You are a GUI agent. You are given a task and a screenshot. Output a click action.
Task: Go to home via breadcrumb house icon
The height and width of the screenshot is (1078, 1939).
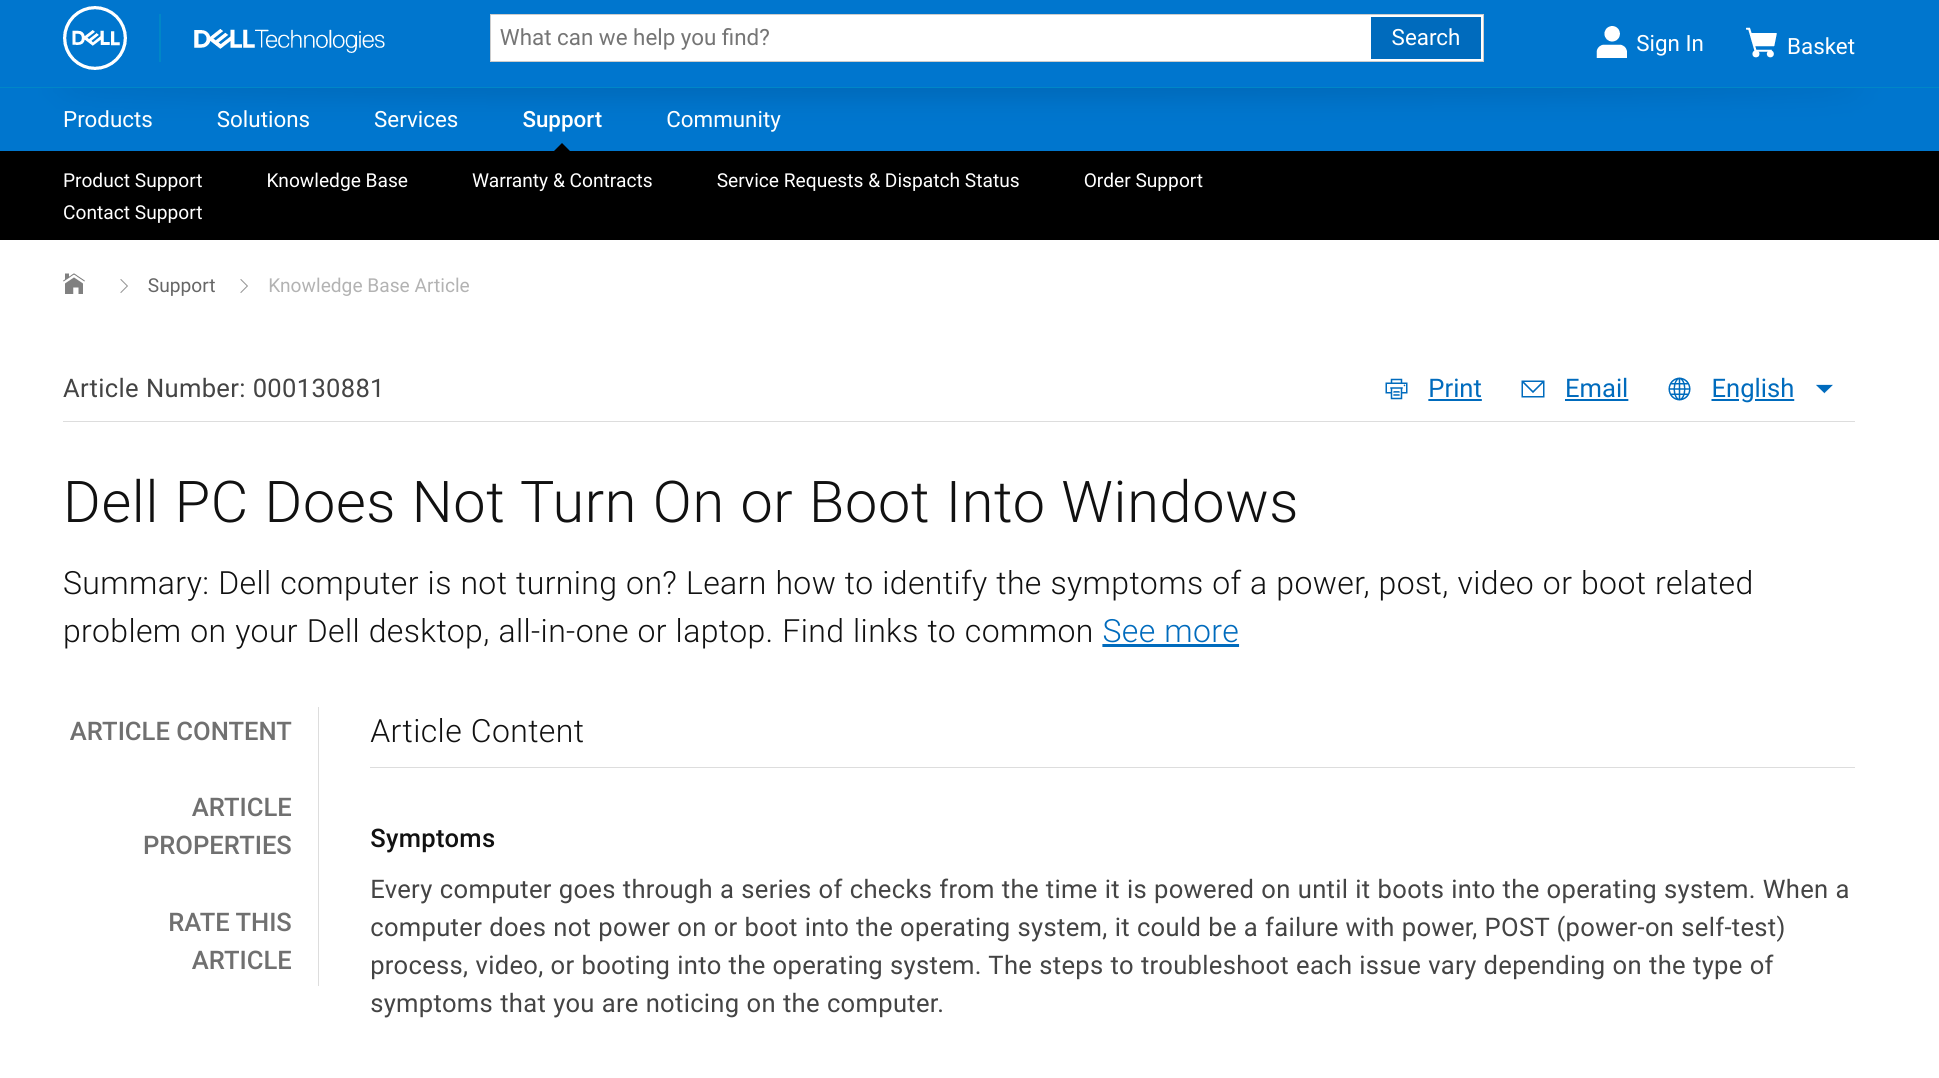point(74,284)
